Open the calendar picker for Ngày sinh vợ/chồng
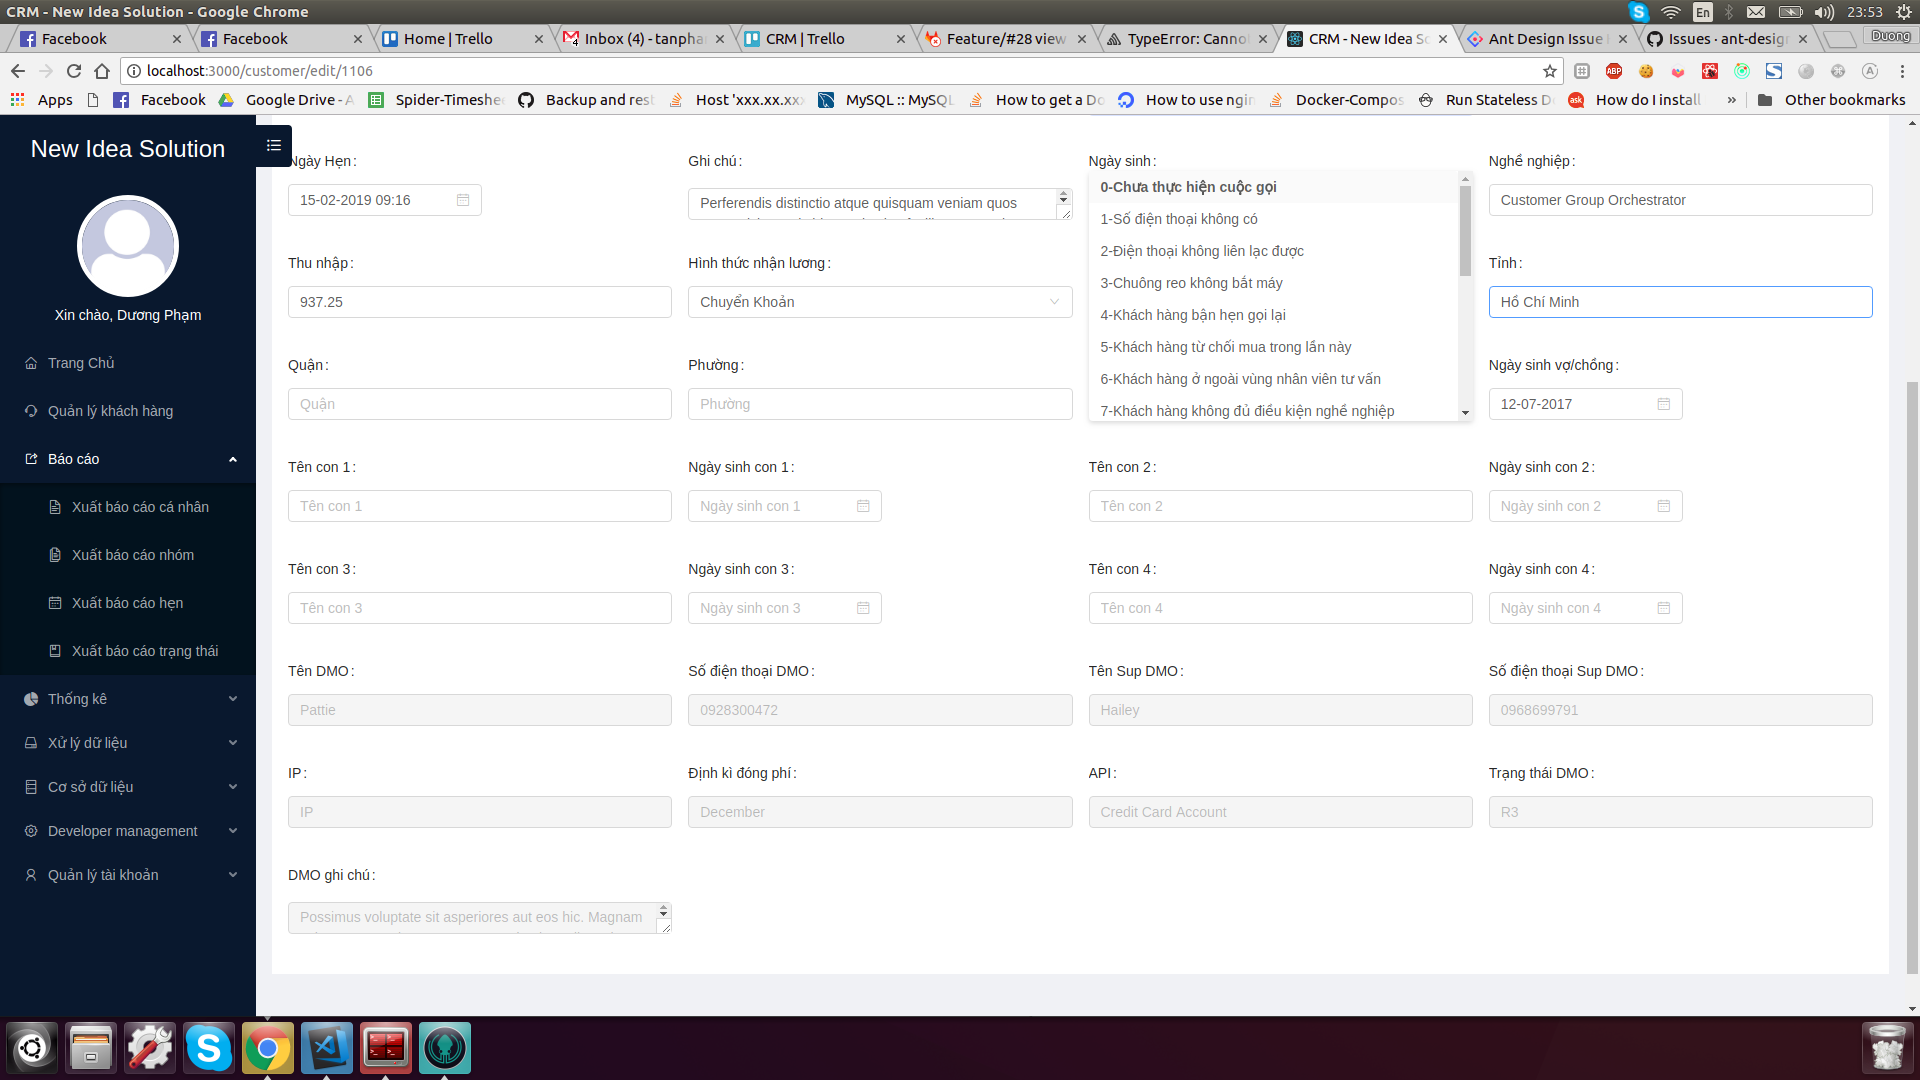Viewport: 1920px width, 1080px height. [1663, 403]
